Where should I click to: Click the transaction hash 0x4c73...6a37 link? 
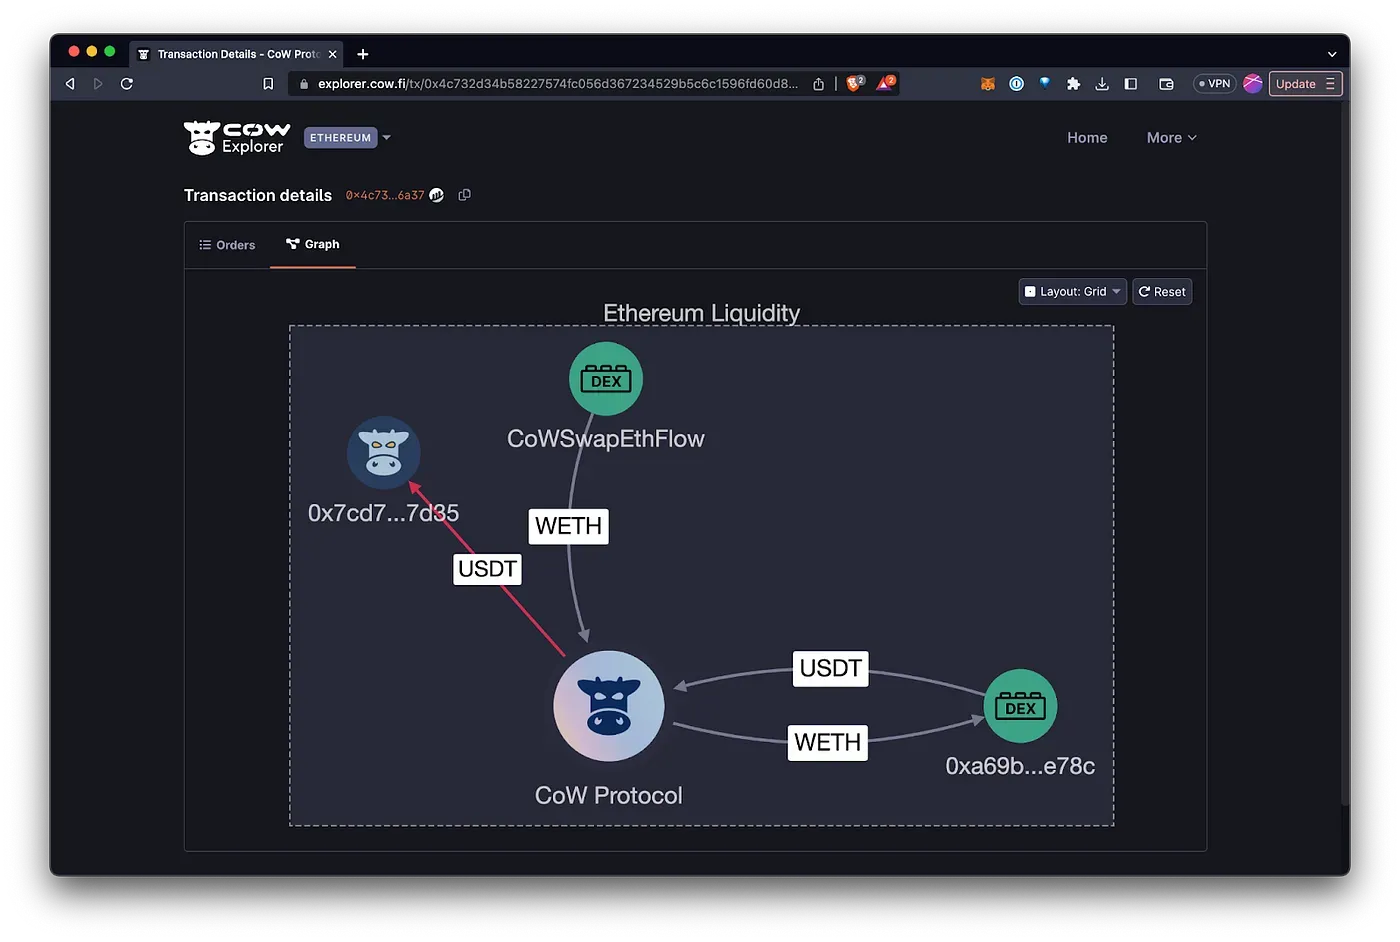(385, 196)
